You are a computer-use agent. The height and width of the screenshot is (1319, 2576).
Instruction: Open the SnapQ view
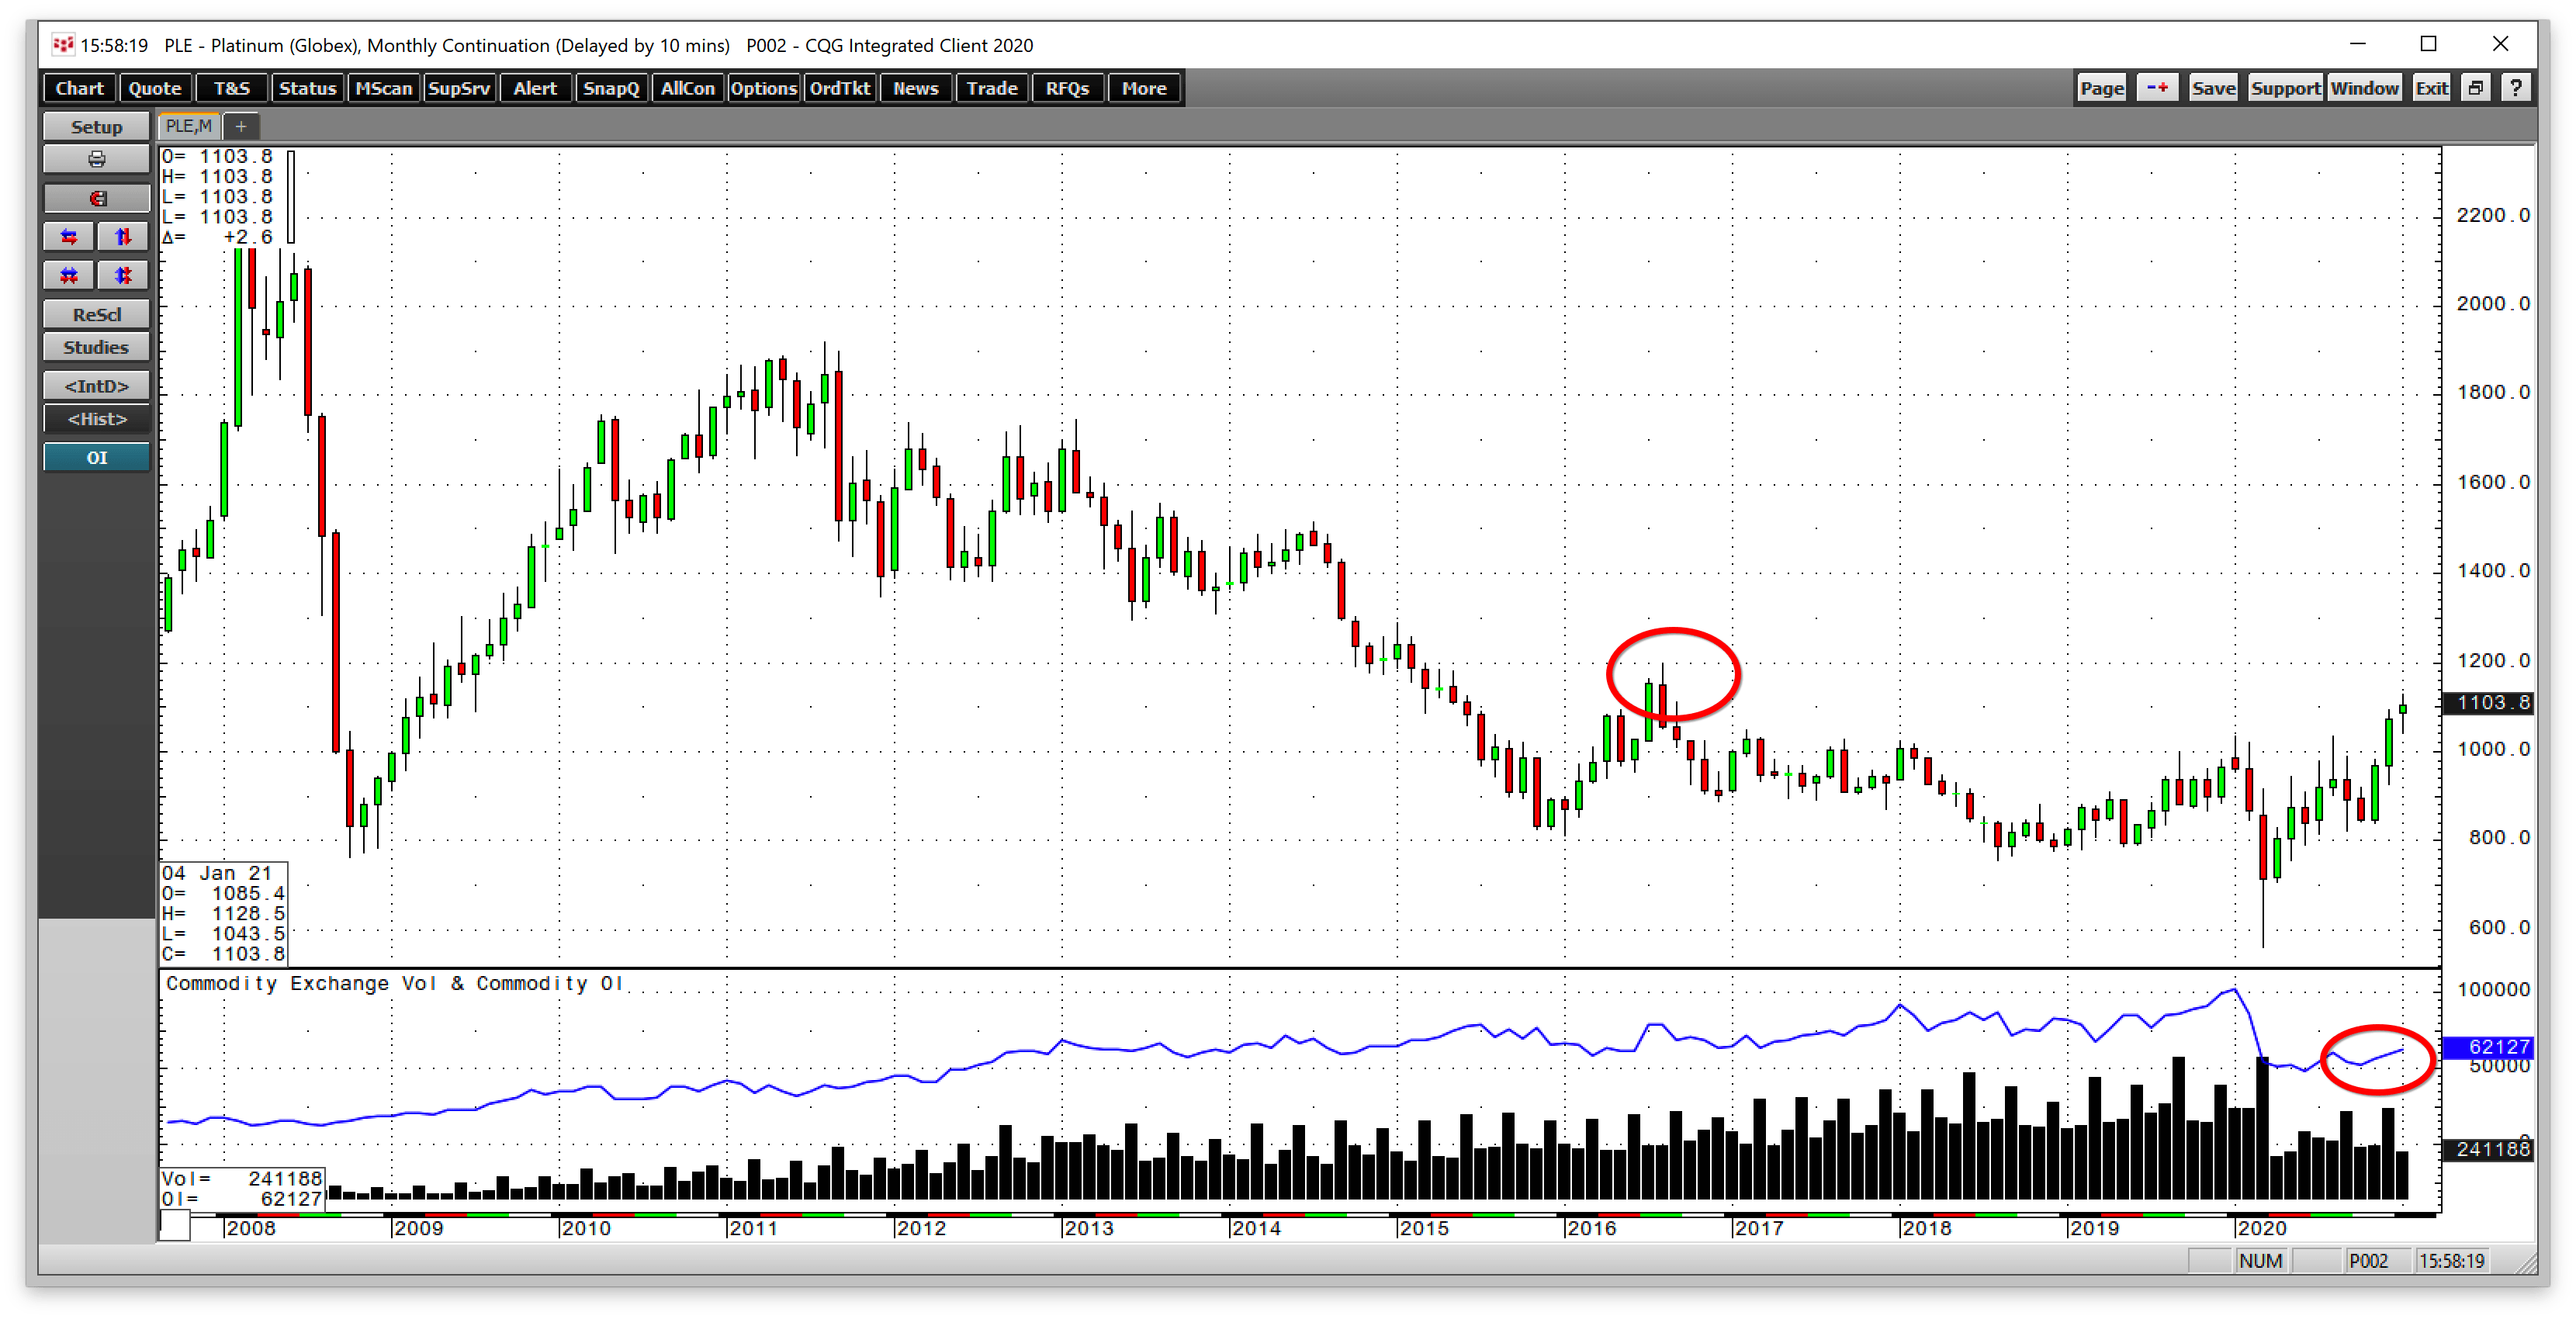pyautogui.click(x=611, y=88)
